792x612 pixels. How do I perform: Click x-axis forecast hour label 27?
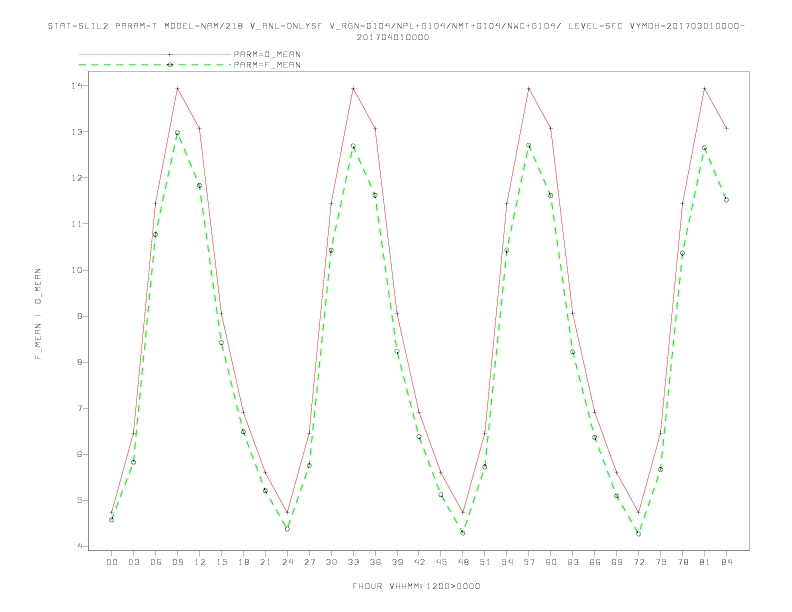point(309,562)
